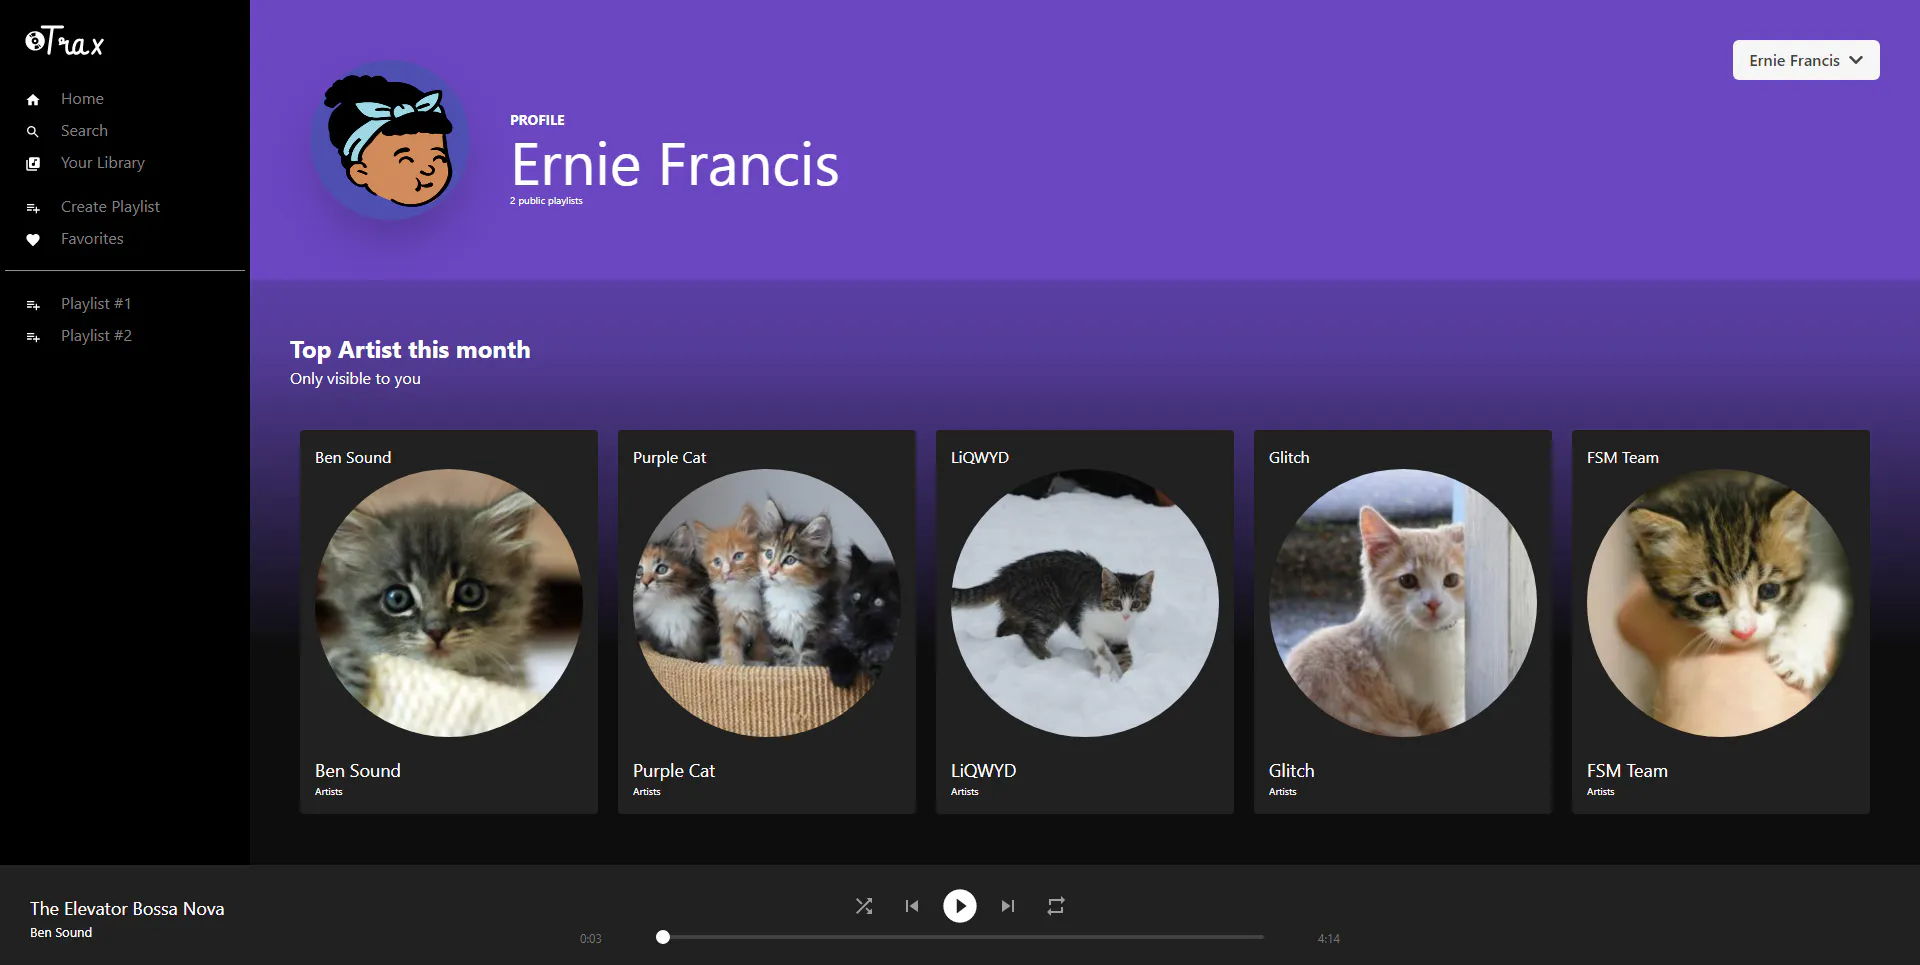
Task: Open Favorites via the heart icon
Action: pyautogui.click(x=33, y=239)
